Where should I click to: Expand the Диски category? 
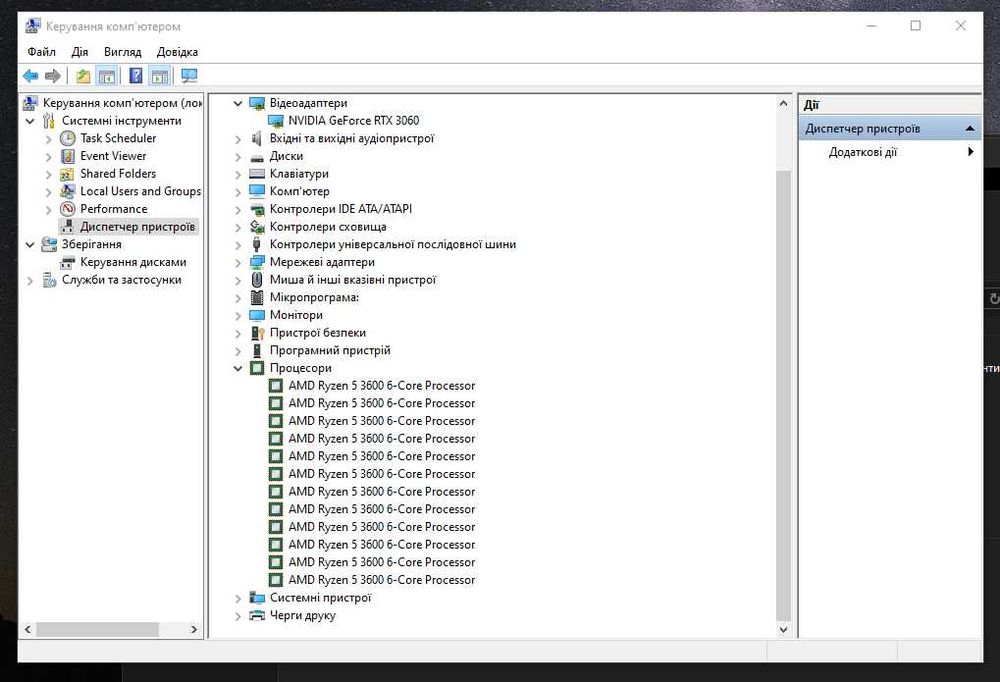tap(238, 156)
